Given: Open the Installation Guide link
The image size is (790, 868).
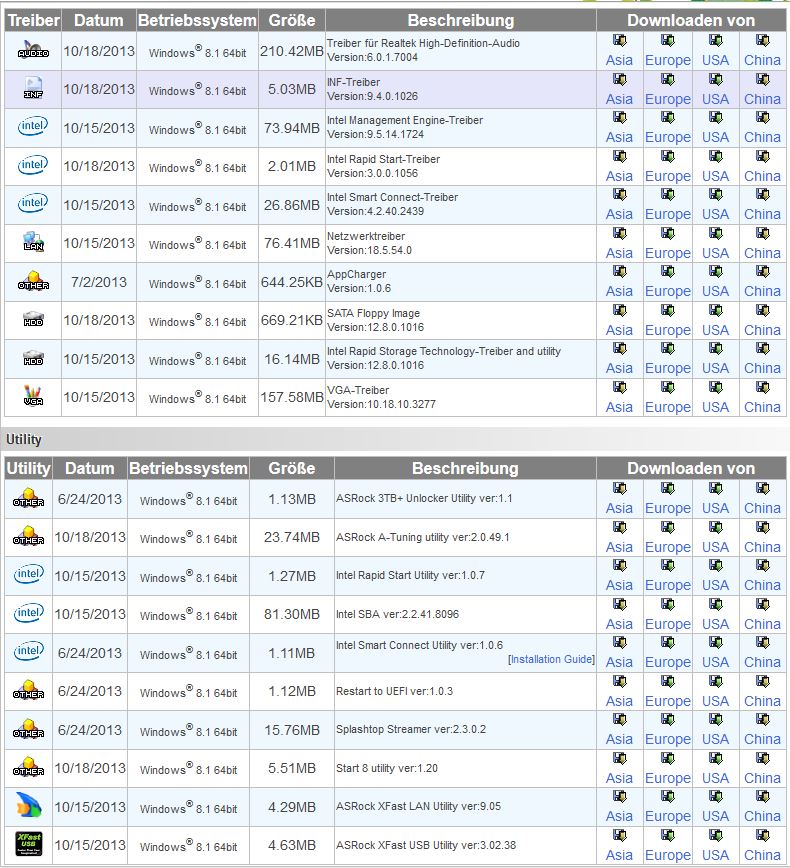Looking at the screenshot, I should coord(551,660).
